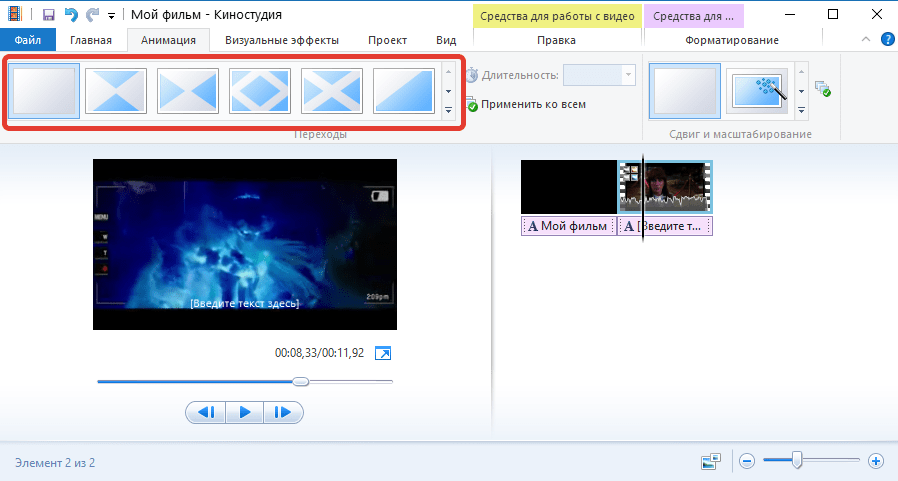898x481 pixels.
Task: Open the Вид tab
Action: [x=446, y=40]
